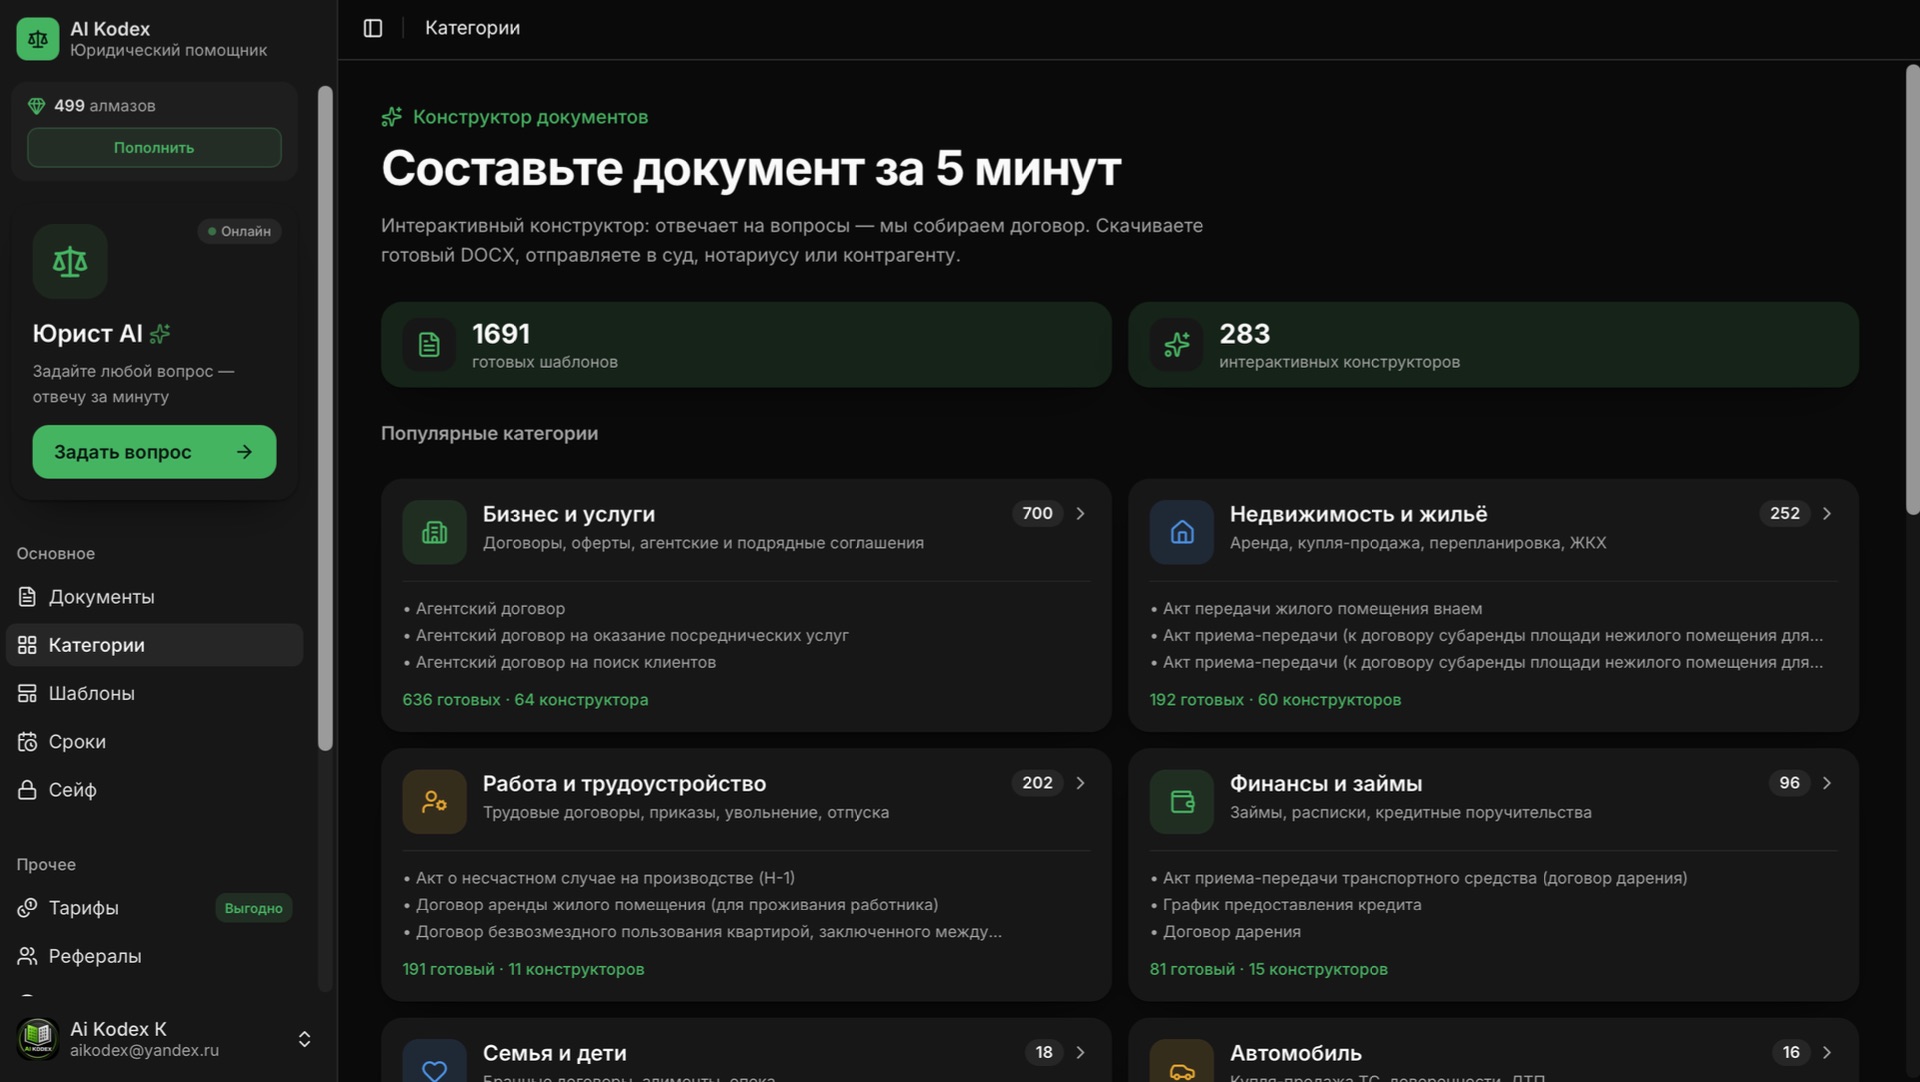Image resolution: width=1920 pixels, height=1082 pixels.
Task: Click 81 готовый · 15 конструкторов
Action: (1268, 970)
